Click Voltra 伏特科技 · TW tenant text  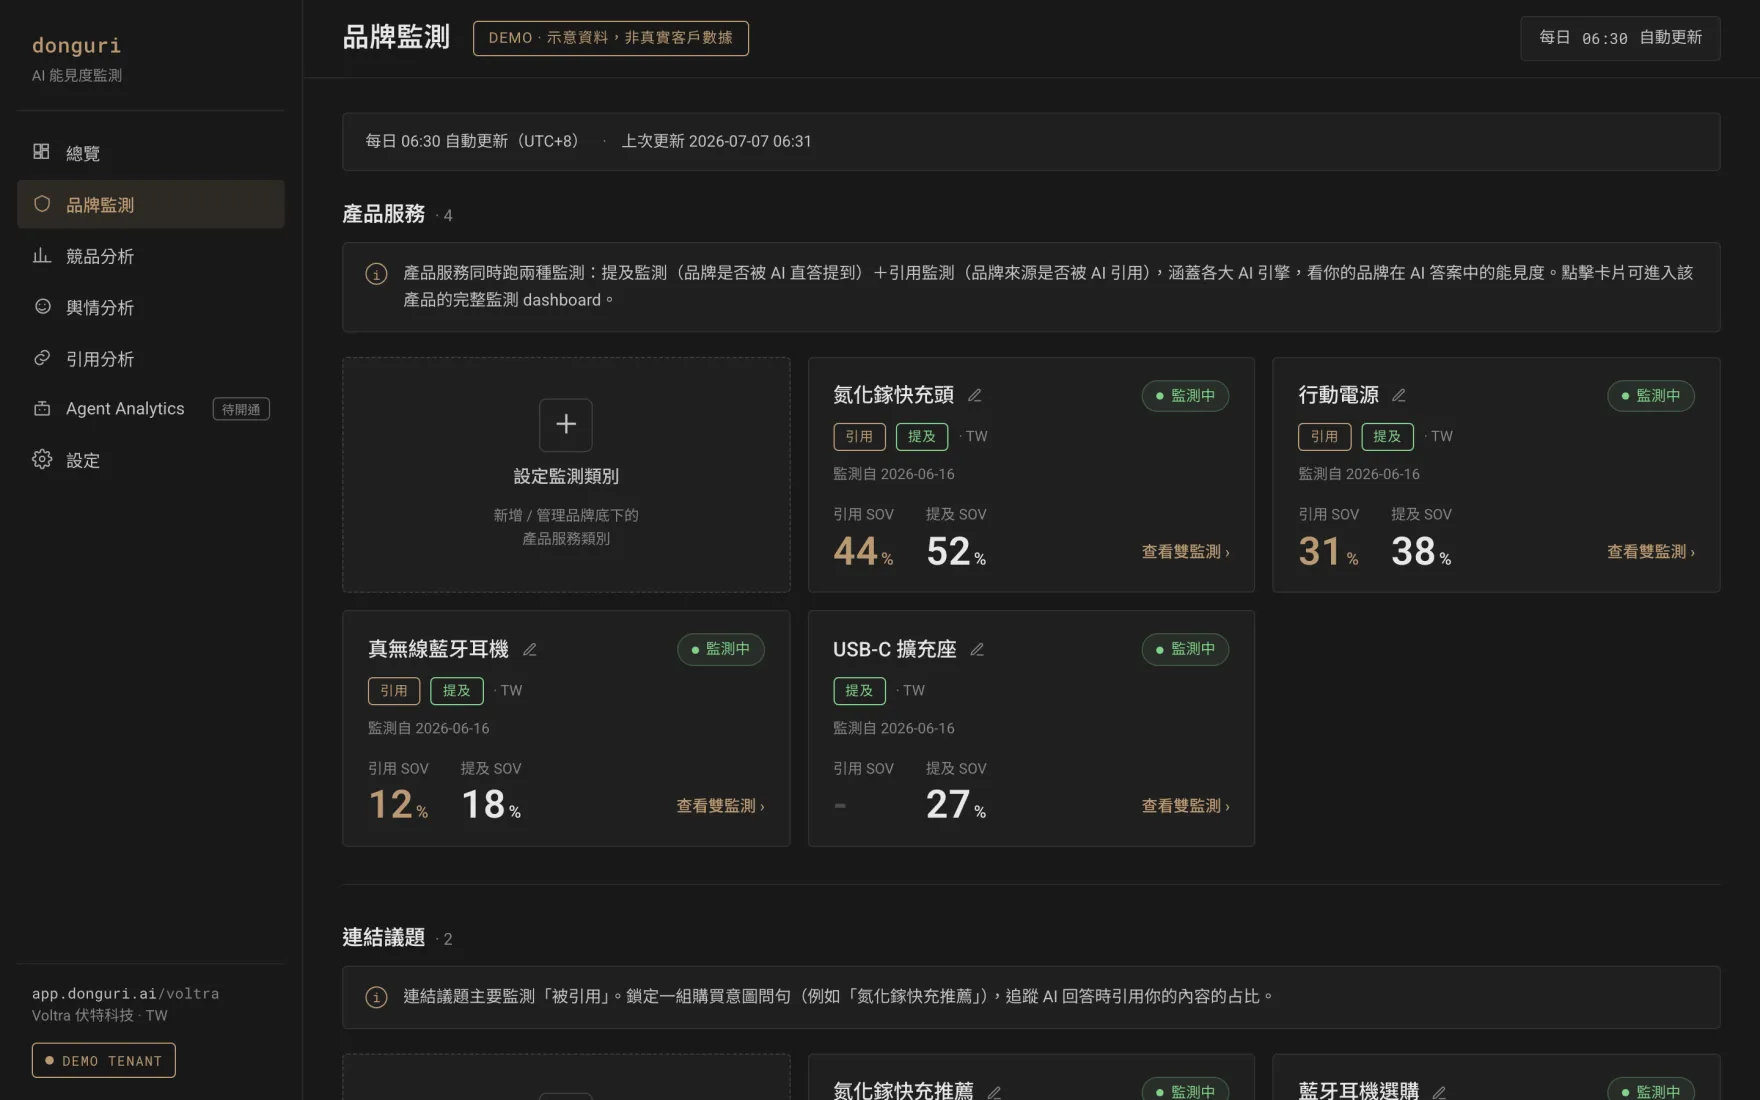point(100,1016)
